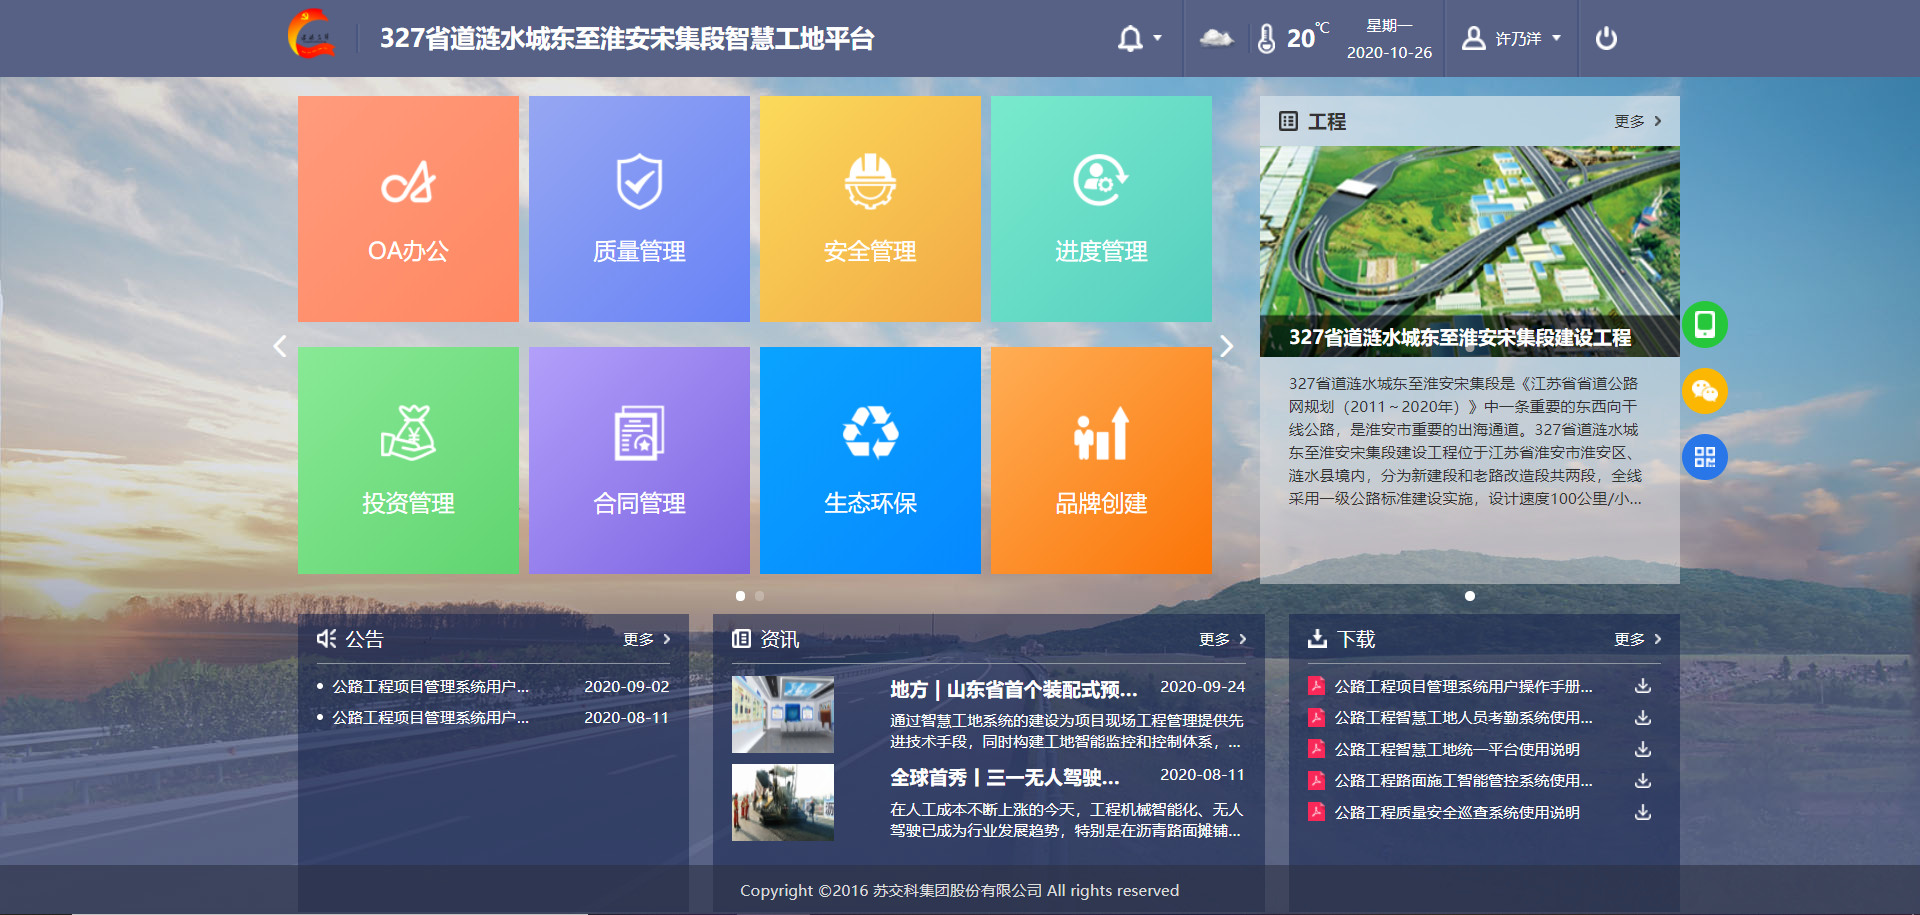This screenshot has height=915, width=1920.
Task: Click 更多 in the 资讯 panel
Action: 1222,639
